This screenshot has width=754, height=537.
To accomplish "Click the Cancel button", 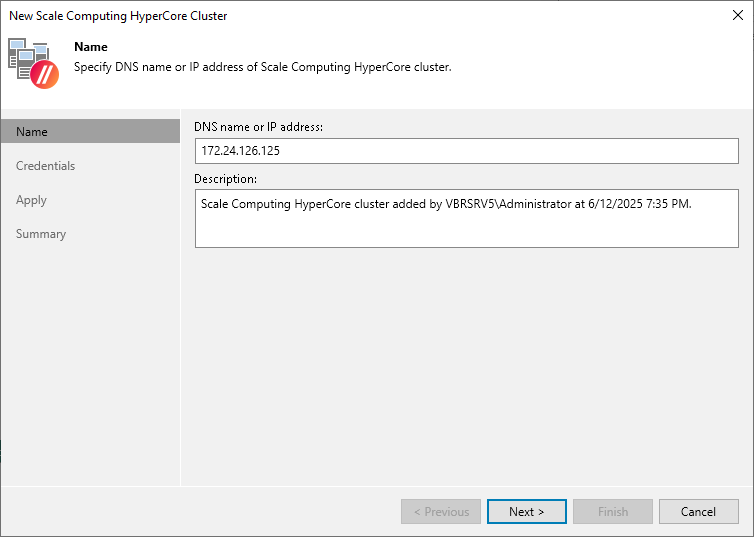I will [698, 512].
